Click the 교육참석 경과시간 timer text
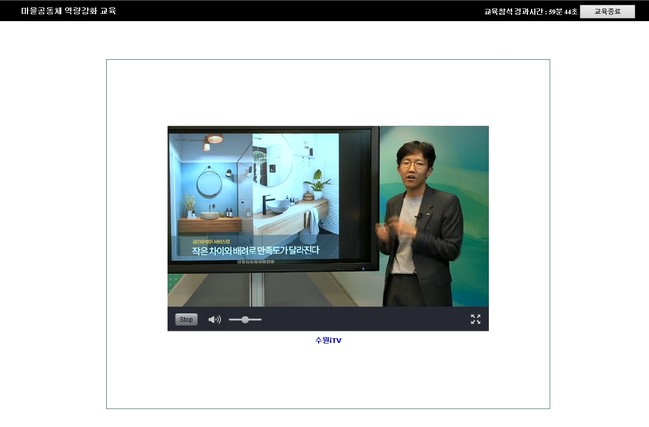649x427 pixels. 531,12
